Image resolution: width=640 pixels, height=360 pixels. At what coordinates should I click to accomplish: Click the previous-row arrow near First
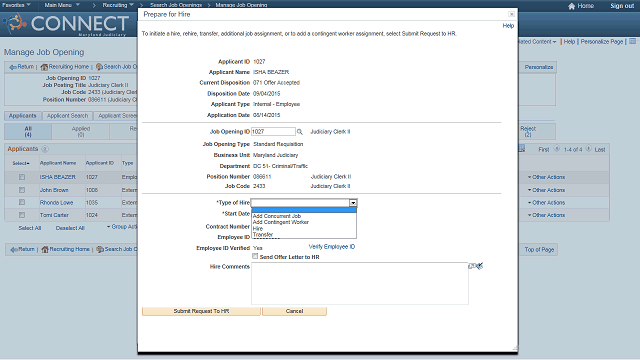click(557, 149)
